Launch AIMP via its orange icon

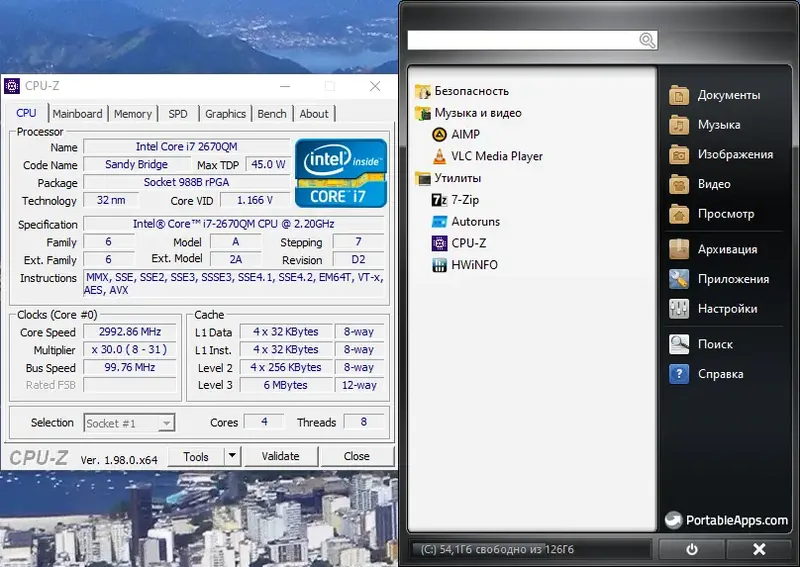tap(439, 135)
